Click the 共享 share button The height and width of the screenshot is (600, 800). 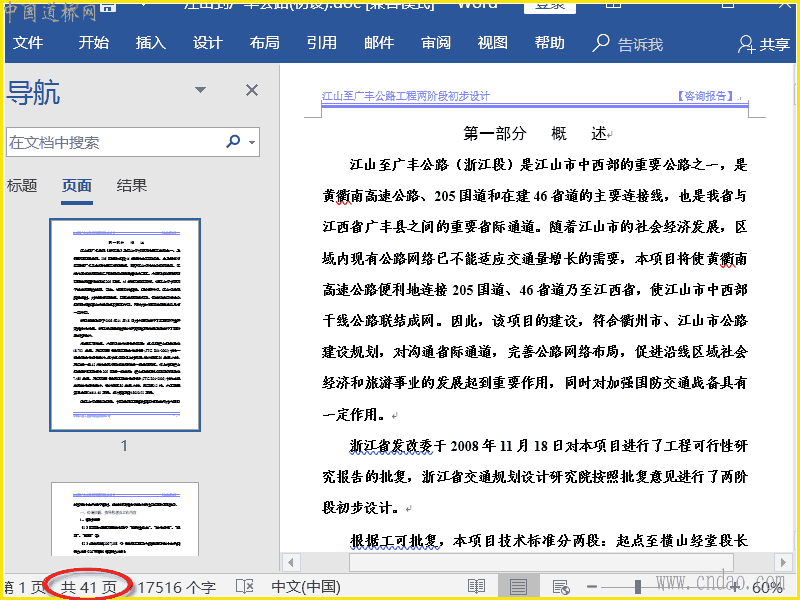tap(764, 44)
